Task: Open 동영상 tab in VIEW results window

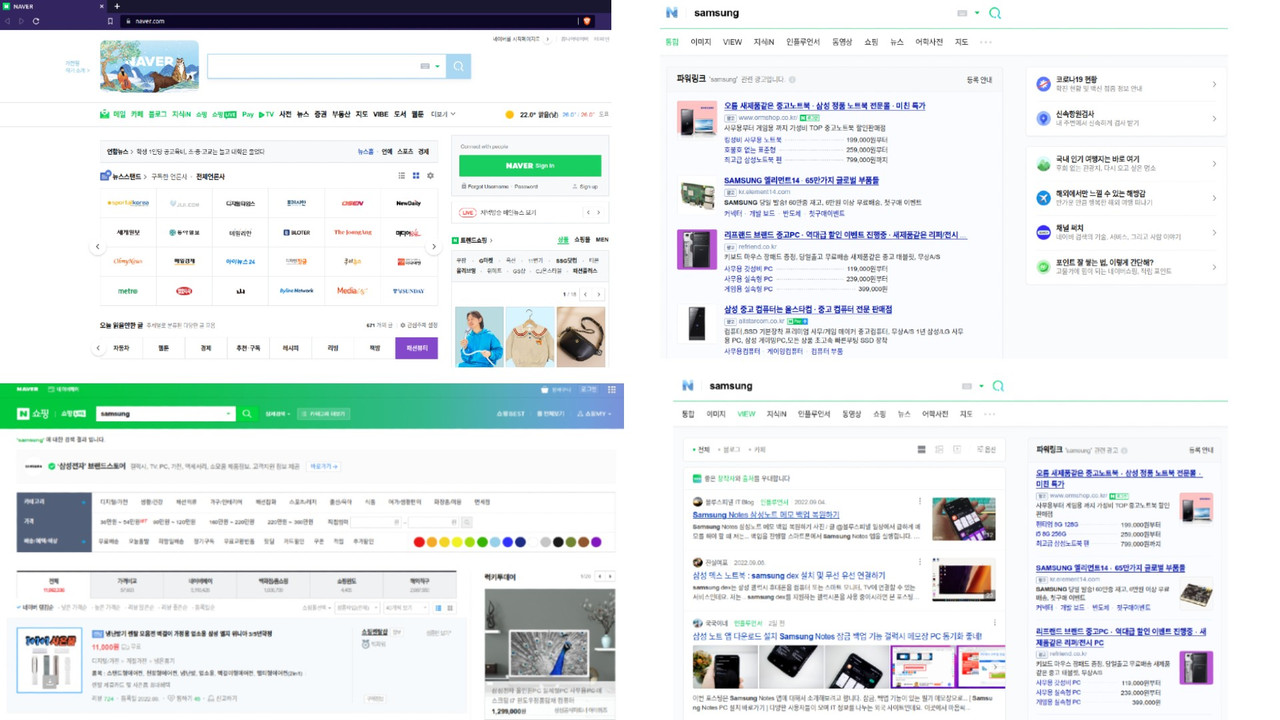Action: [x=851, y=414]
